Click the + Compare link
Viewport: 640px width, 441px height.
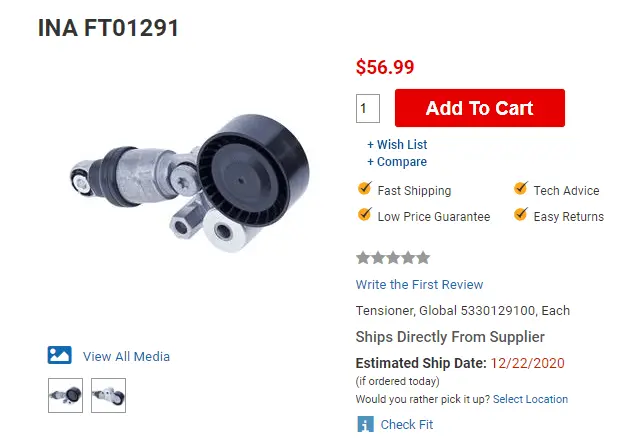(x=397, y=162)
